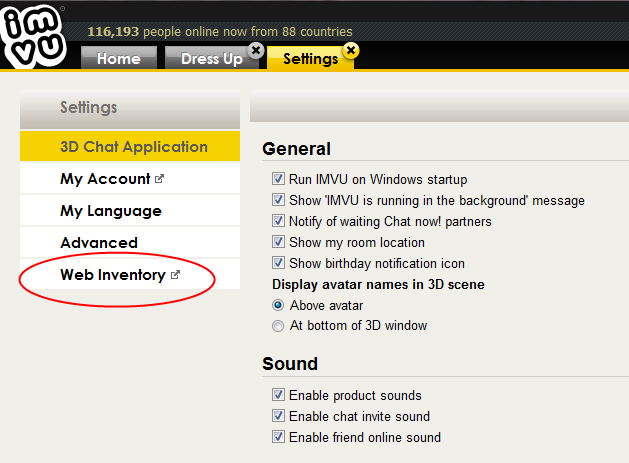Toggle Run IMVU on Windows startup
Image resolution: width=629 pixels, height=463 pixels.
tap(278, 179)
